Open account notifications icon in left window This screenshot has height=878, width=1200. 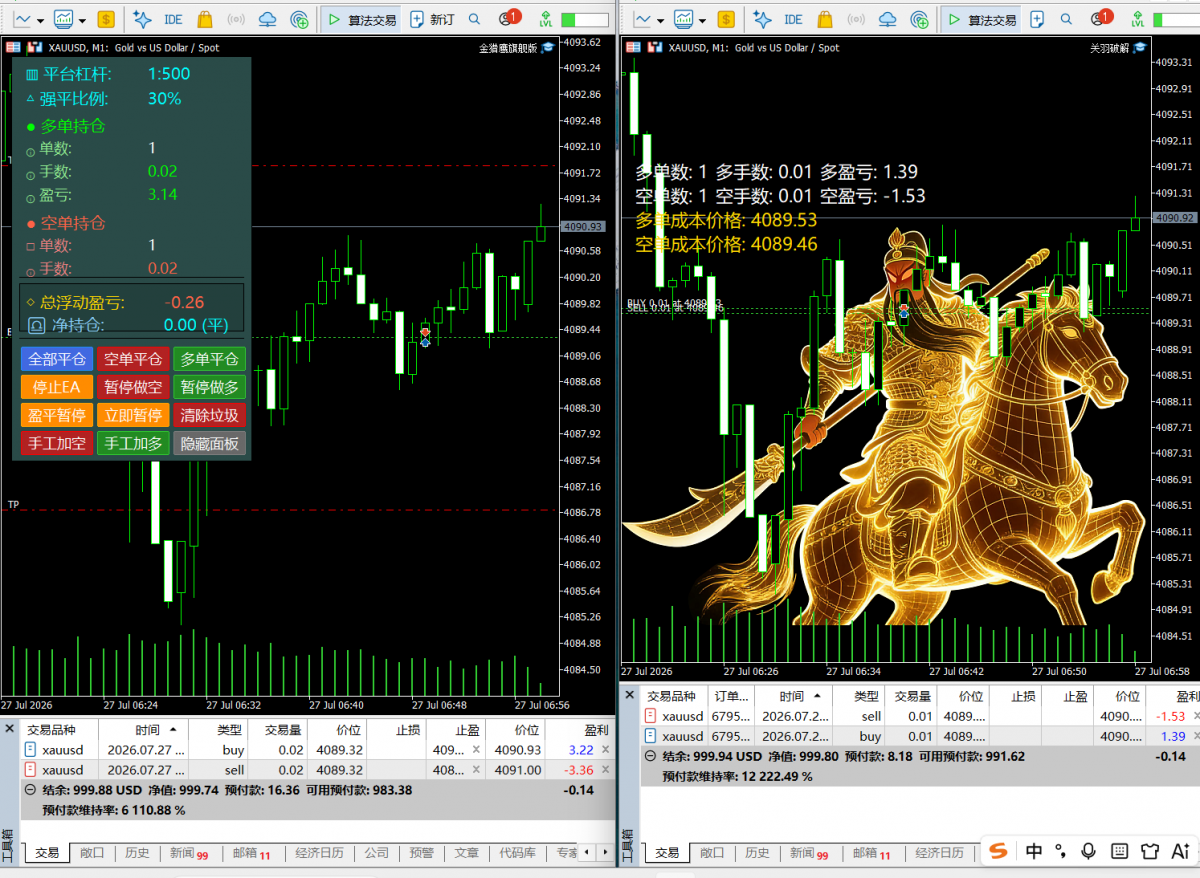click(509, 18)
